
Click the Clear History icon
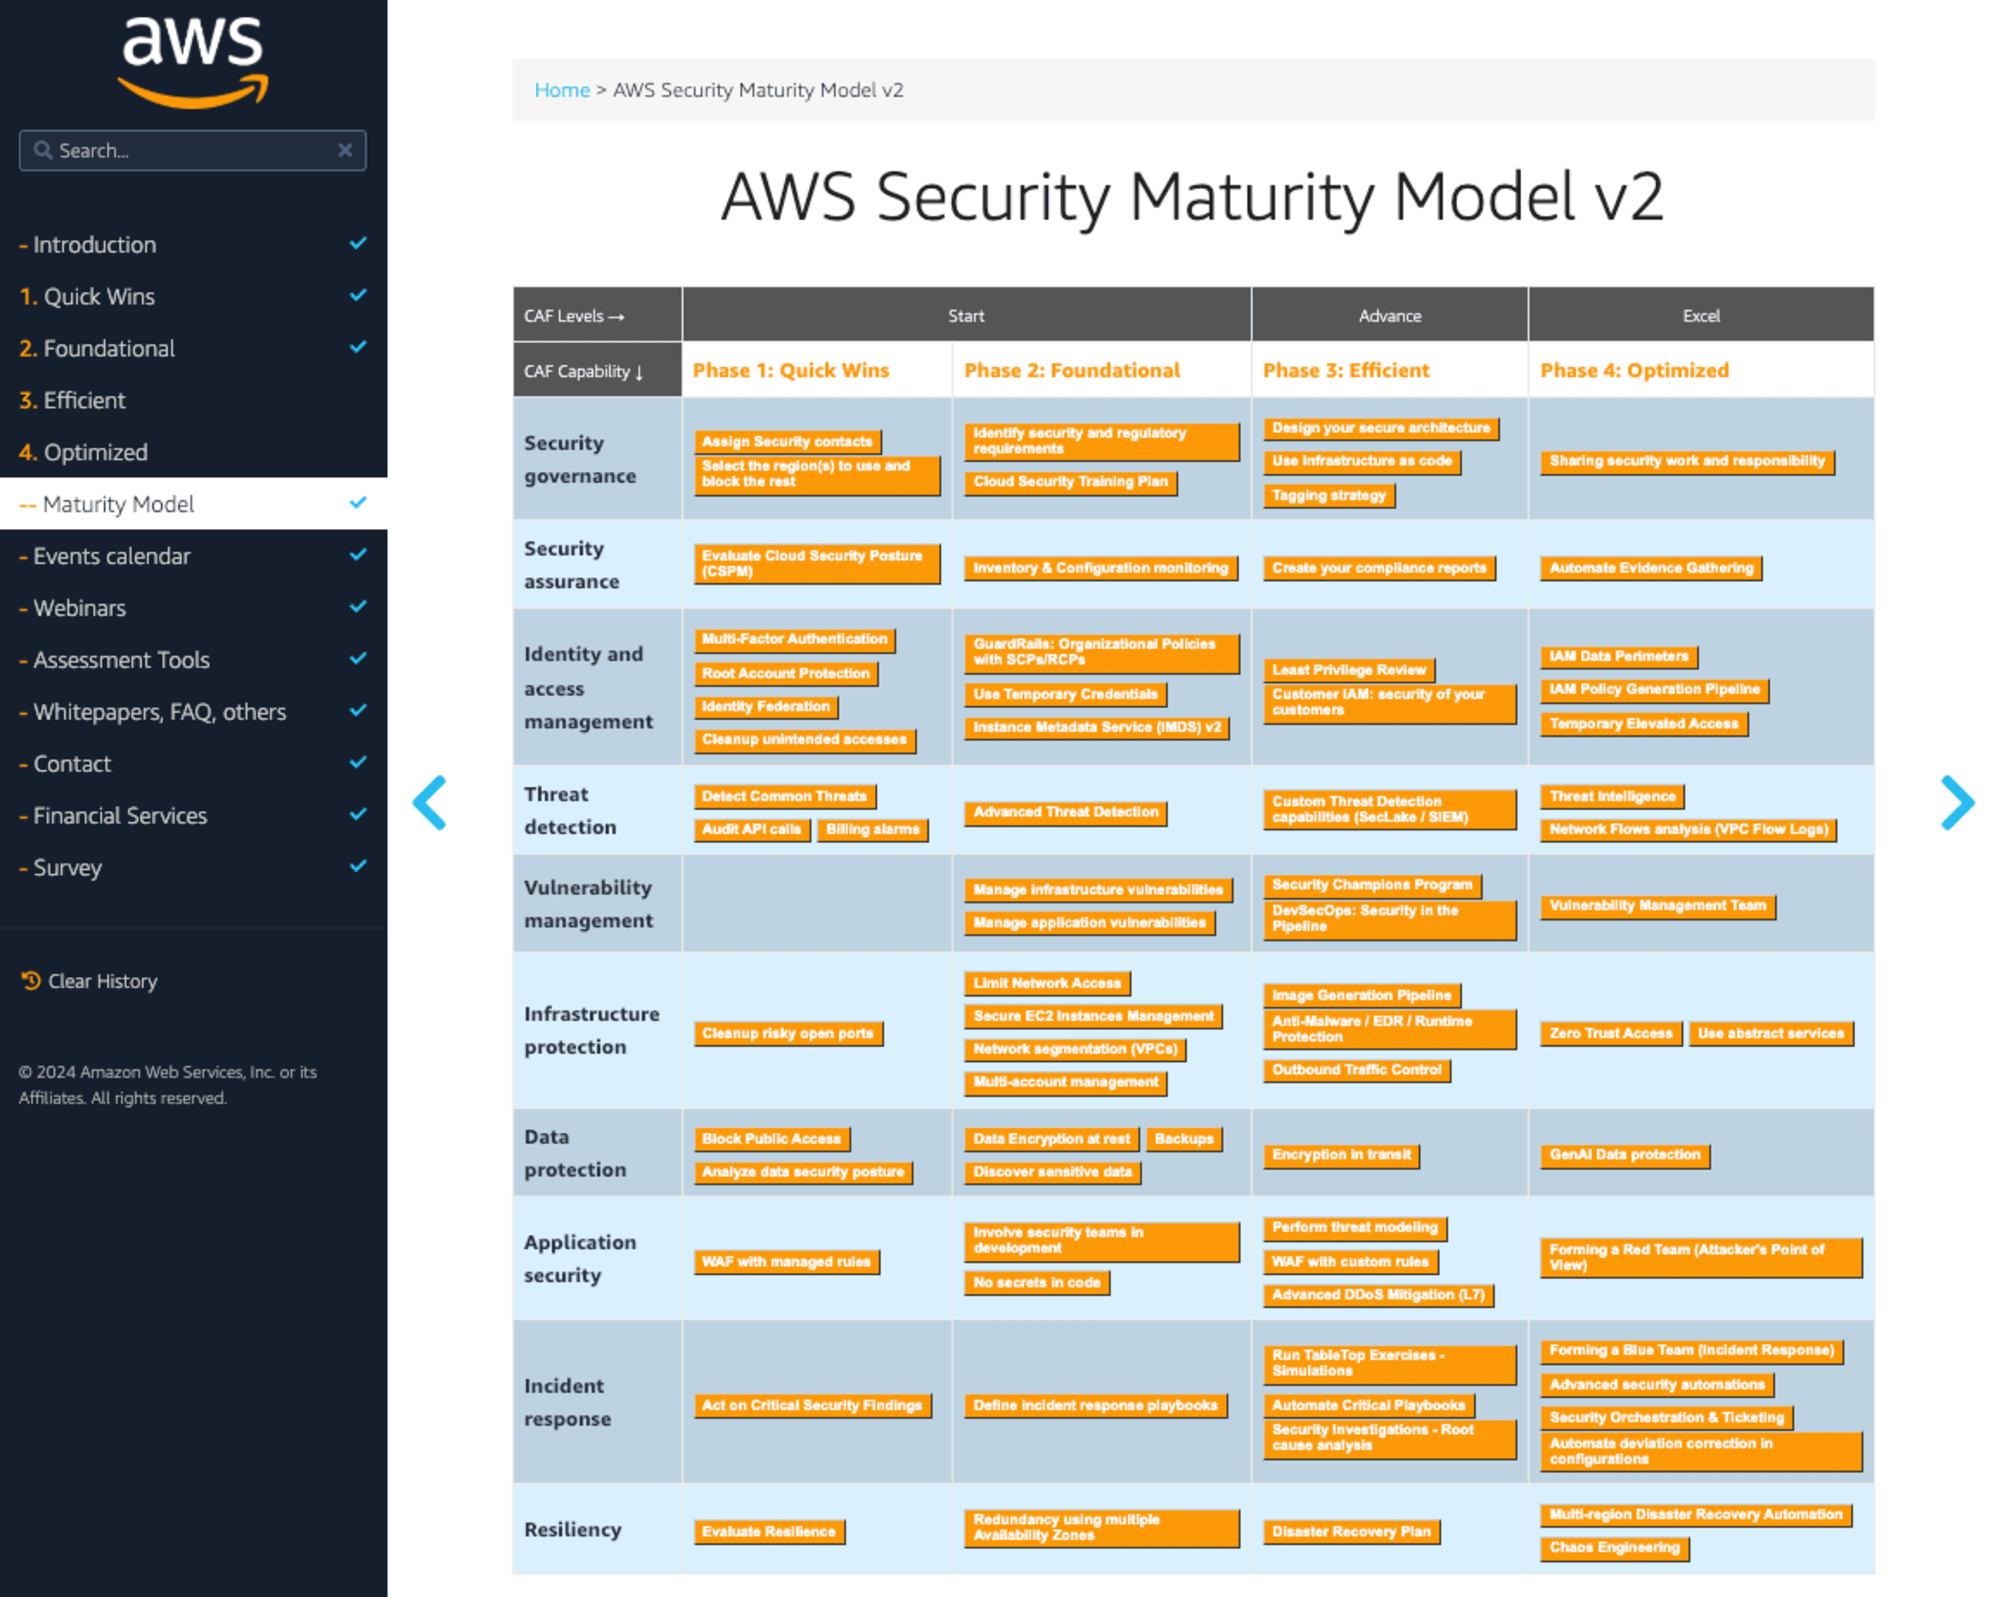[x=30, y=980]
